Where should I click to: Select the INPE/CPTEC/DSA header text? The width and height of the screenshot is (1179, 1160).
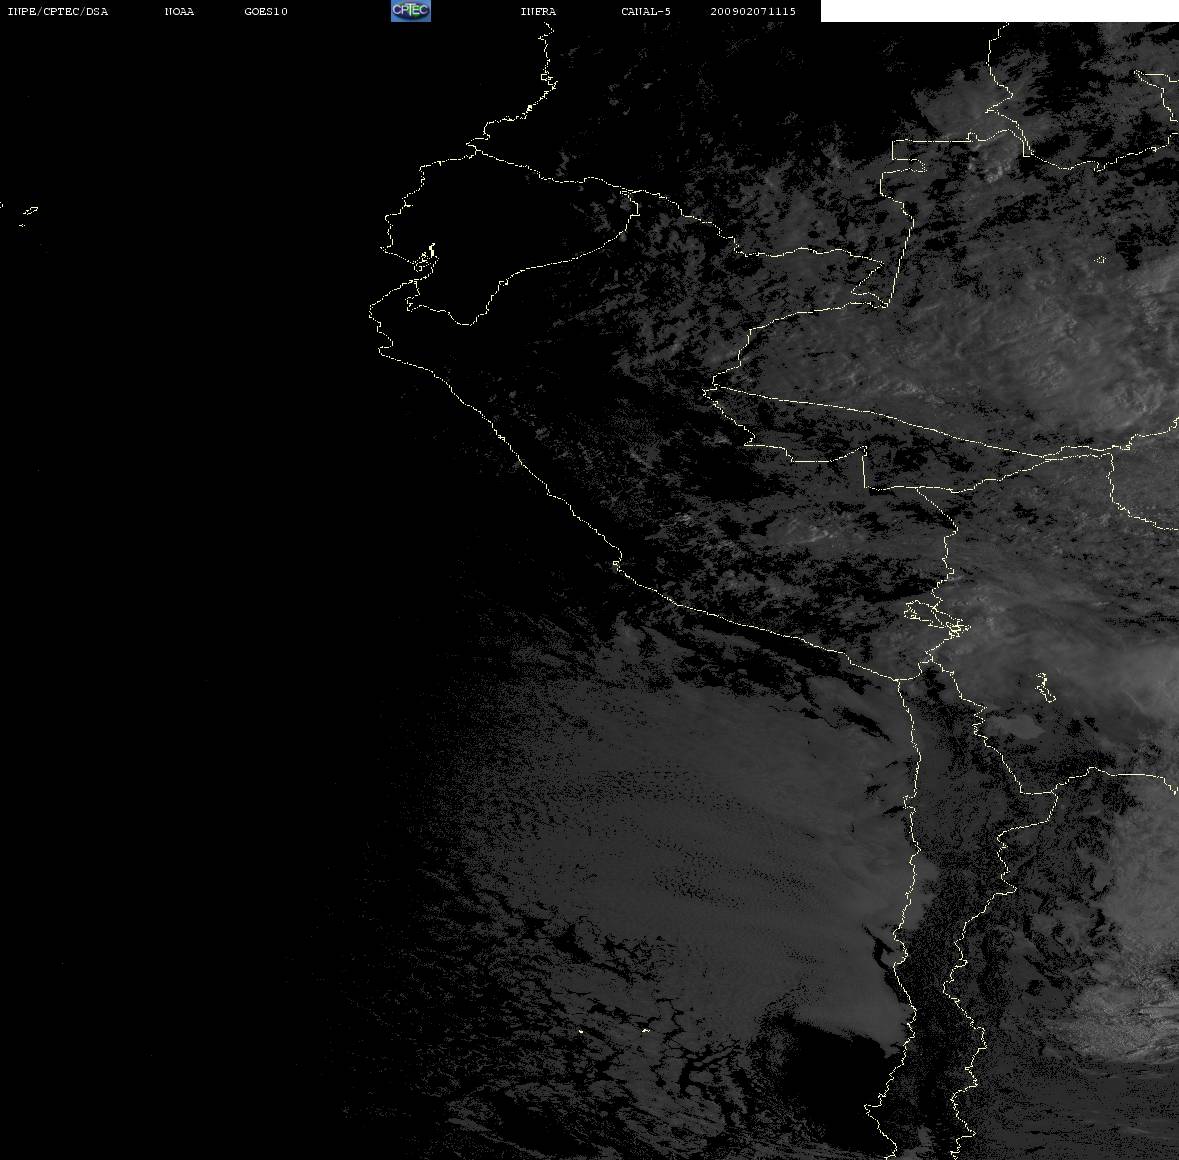click(x=57, y=11)
